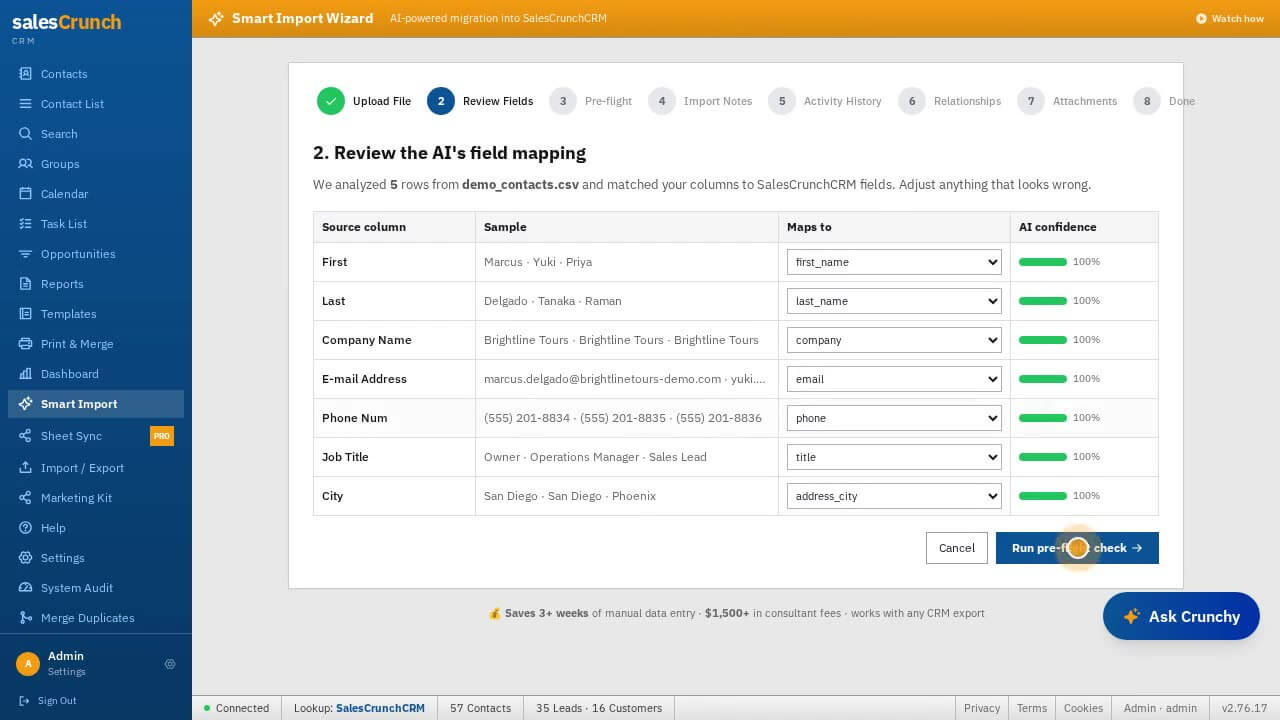Screen dimensions: 1280x720
Task: Jump to step 8 Done
Action: pyautogui.click(x=1164, y=101)
